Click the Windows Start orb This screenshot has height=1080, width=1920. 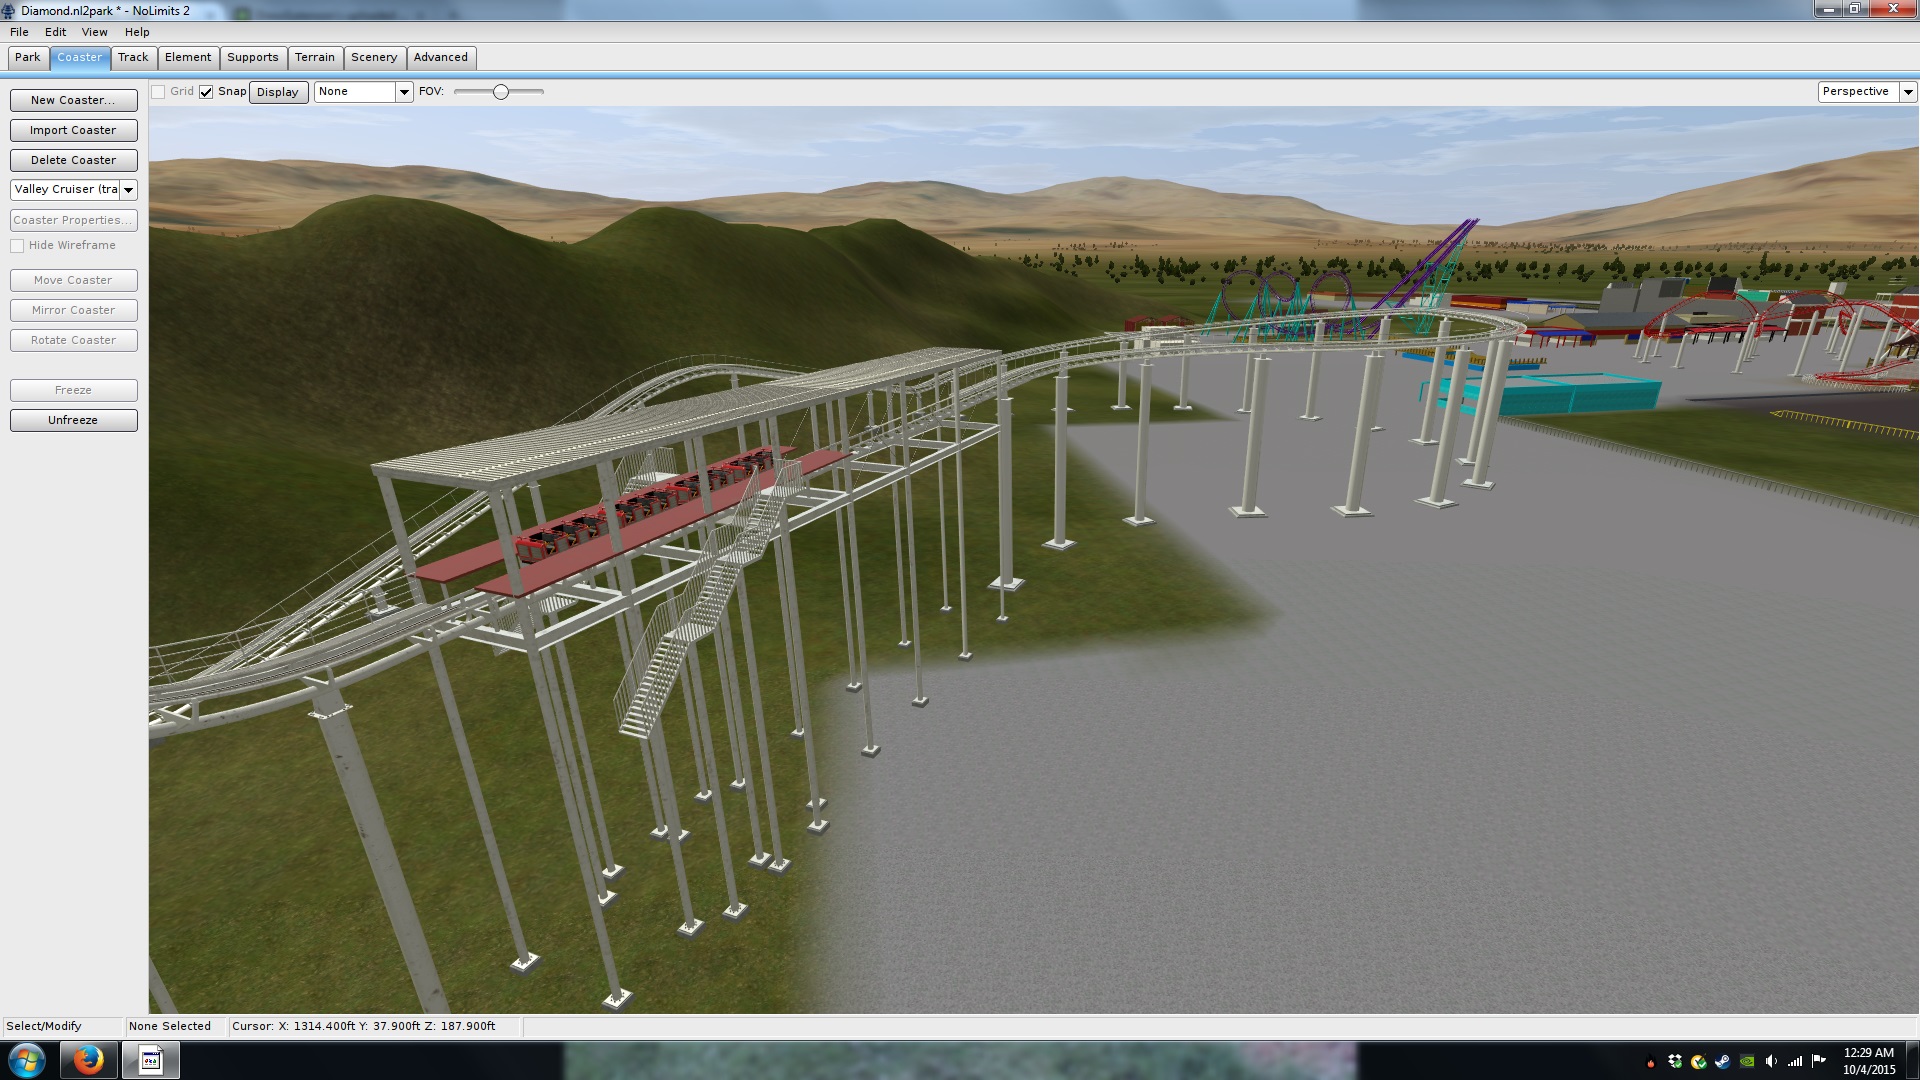tap(27, 1060)
